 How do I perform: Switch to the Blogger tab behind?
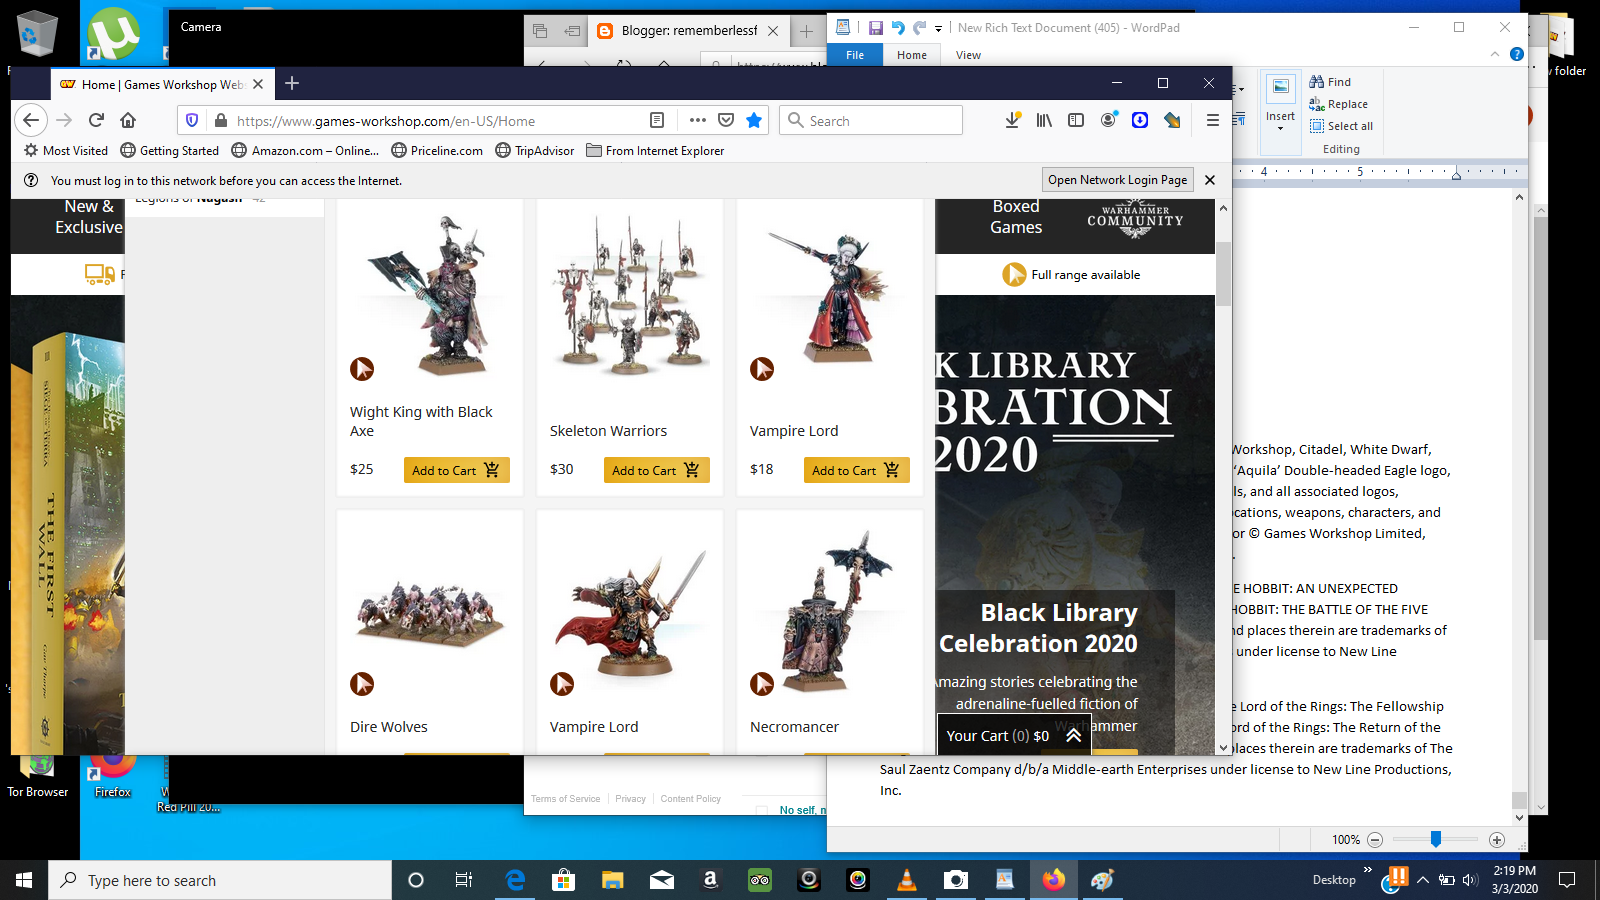click(688, 31)
